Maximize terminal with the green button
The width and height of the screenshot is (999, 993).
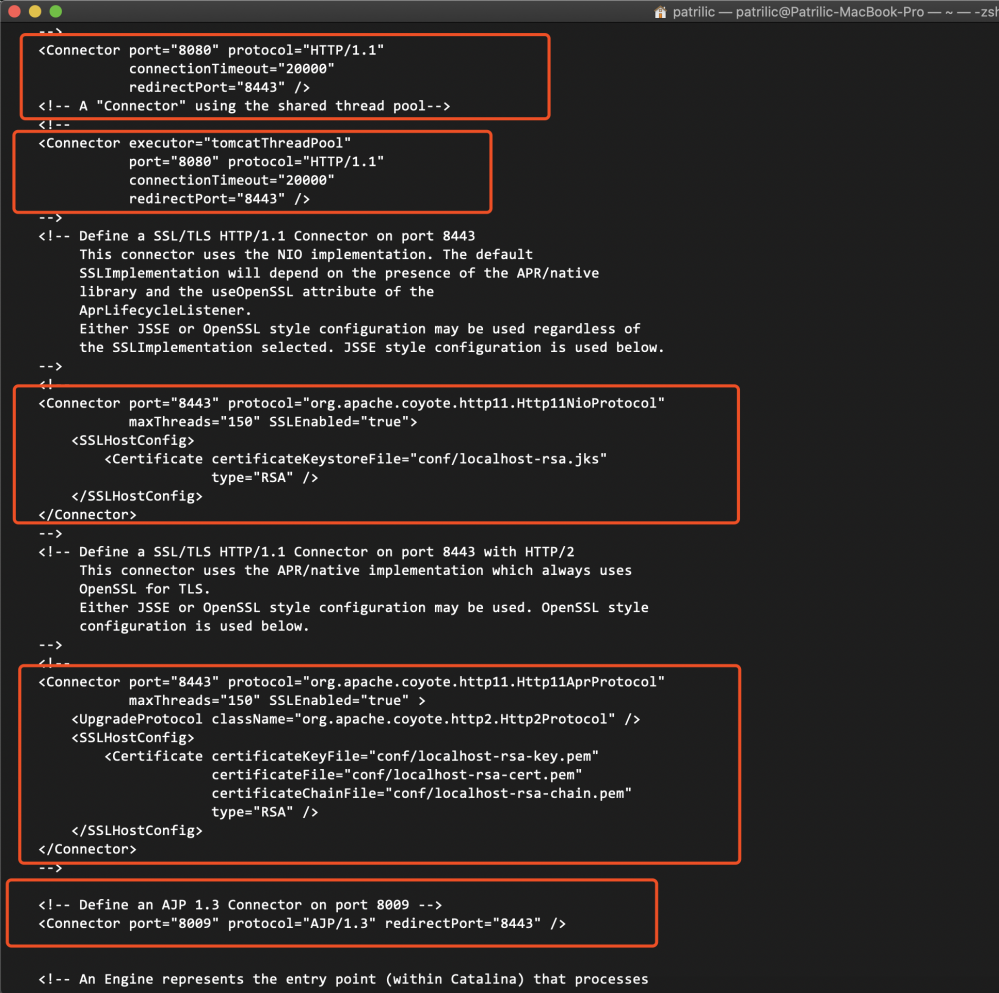(56, 11)
